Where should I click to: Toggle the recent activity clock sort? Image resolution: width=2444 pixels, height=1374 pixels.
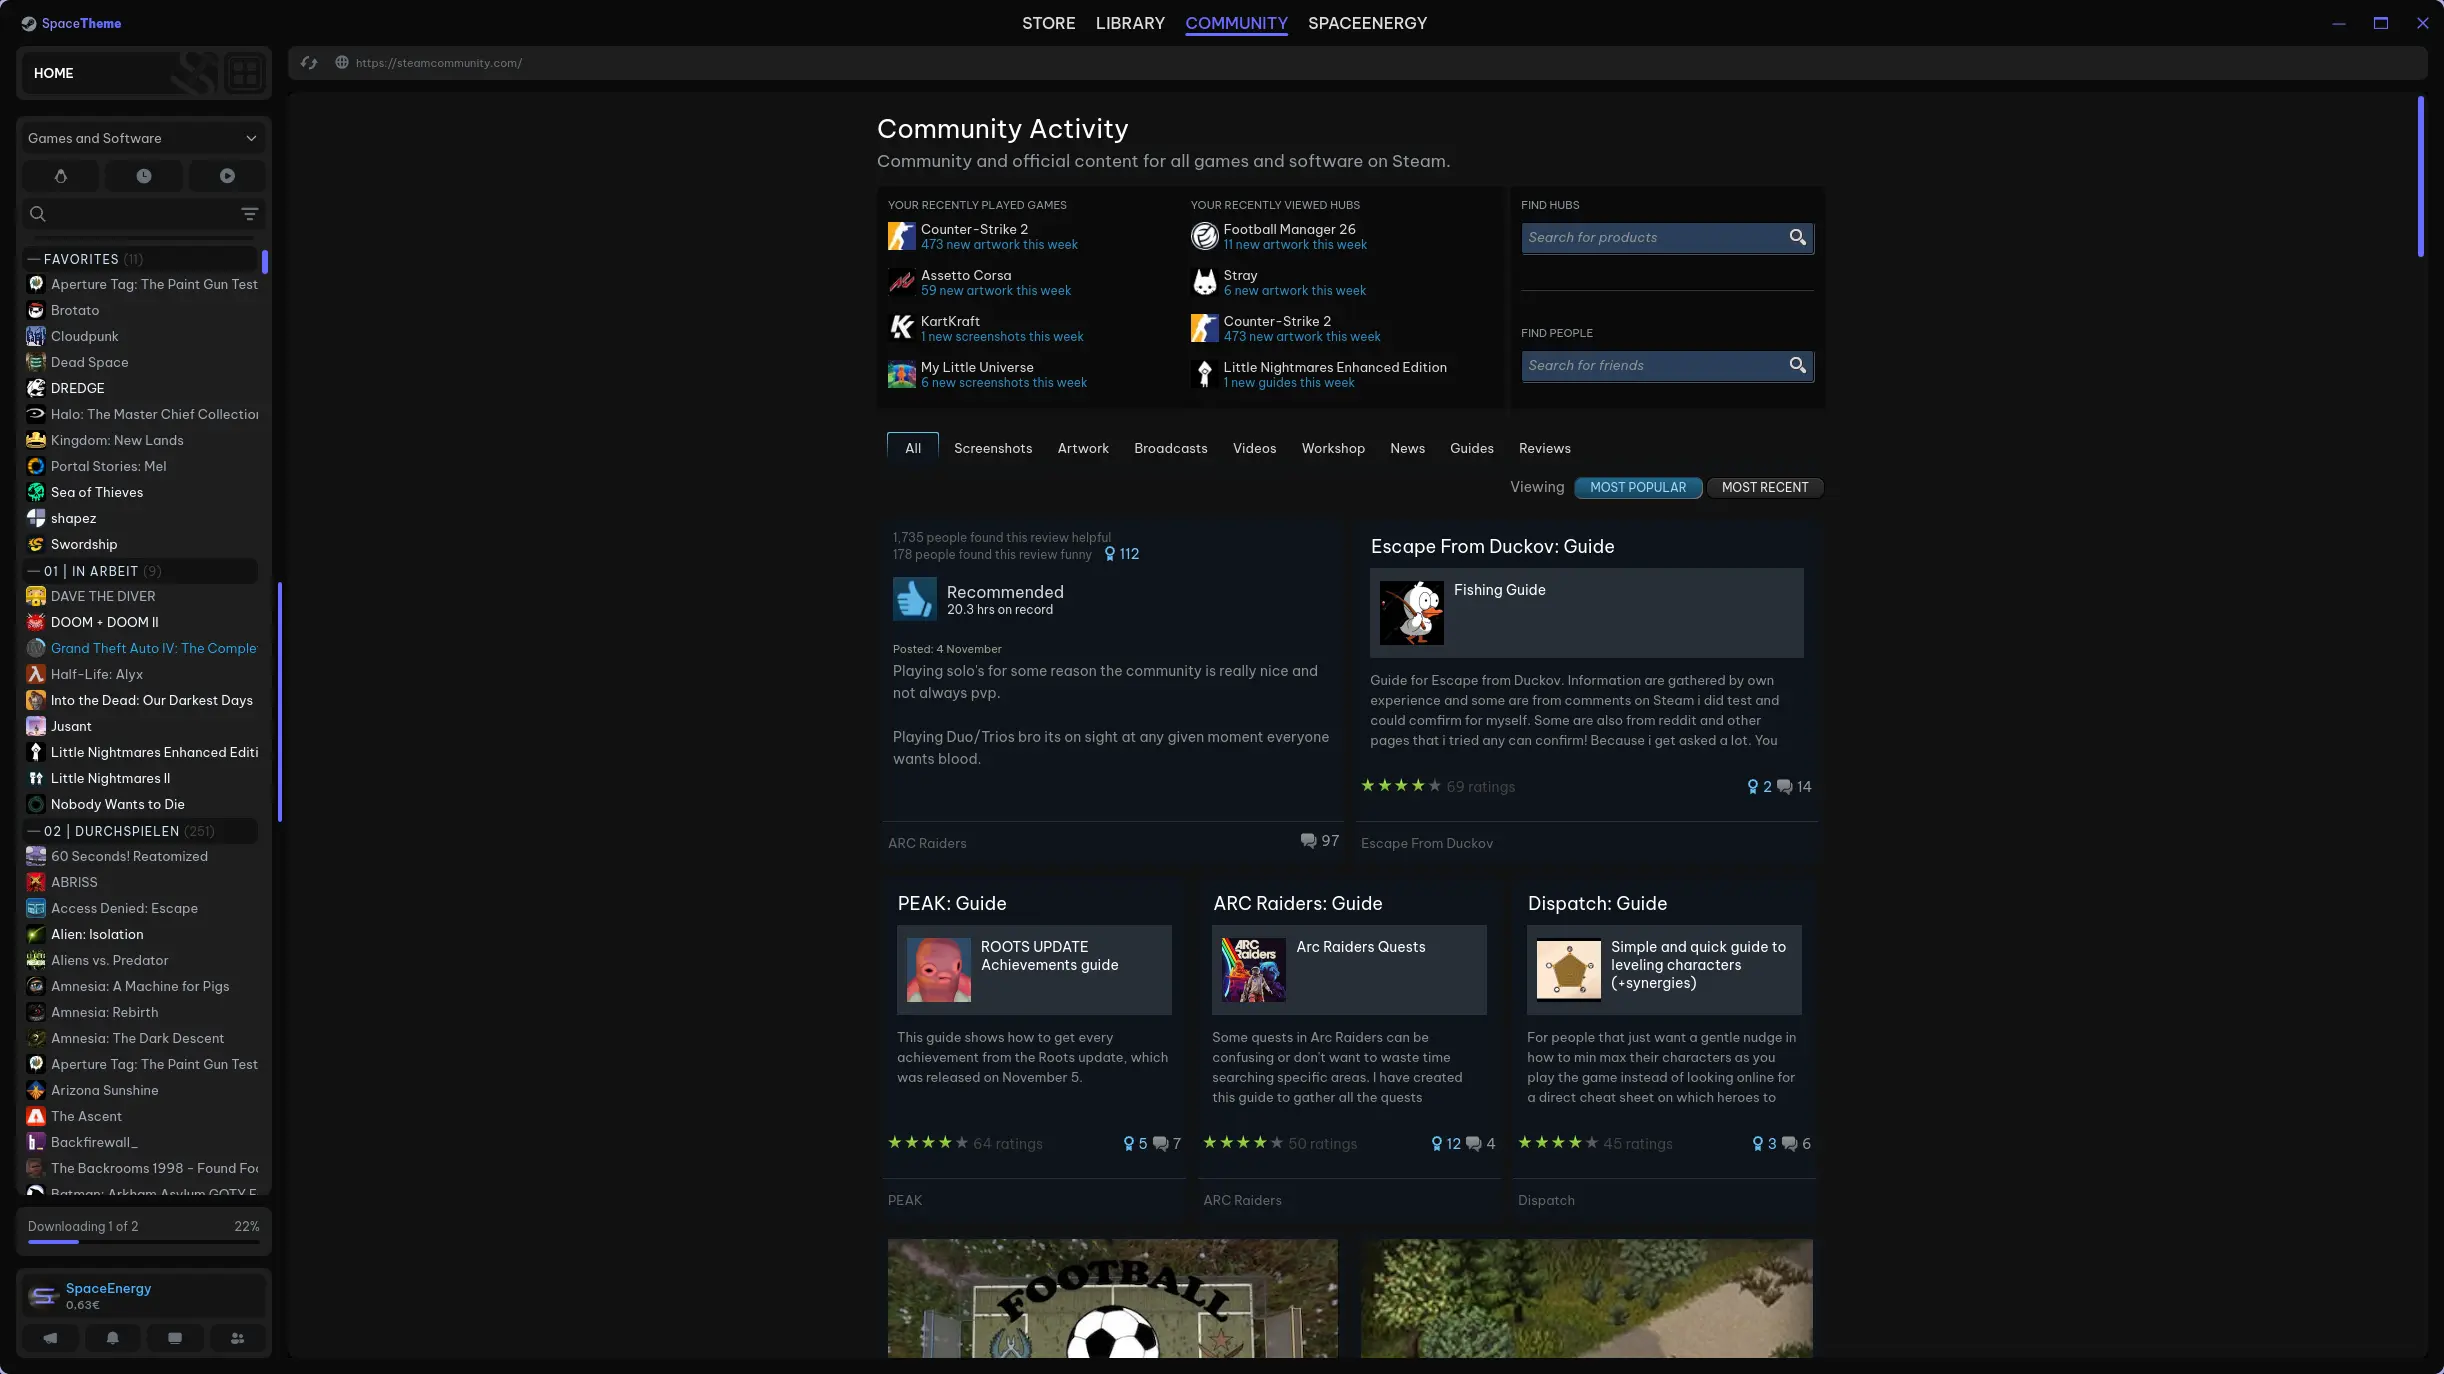coord(144,176)
